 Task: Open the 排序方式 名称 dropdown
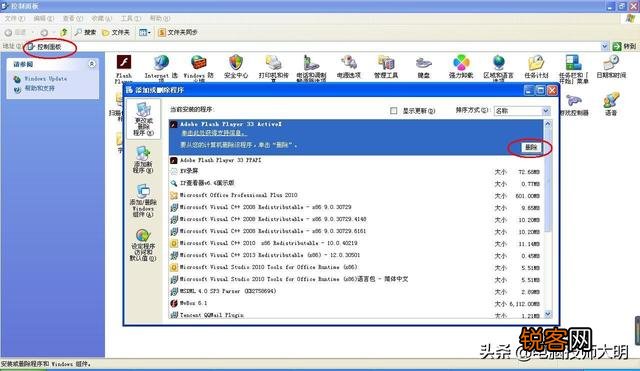coord(522,111)
